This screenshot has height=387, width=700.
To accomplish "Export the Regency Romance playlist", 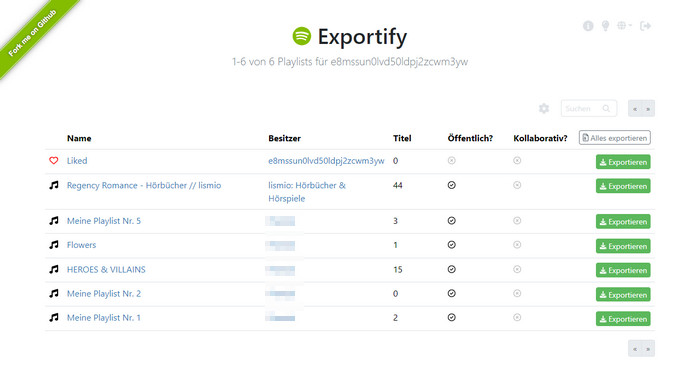I will pyautogui.click(x=623, y=186).
